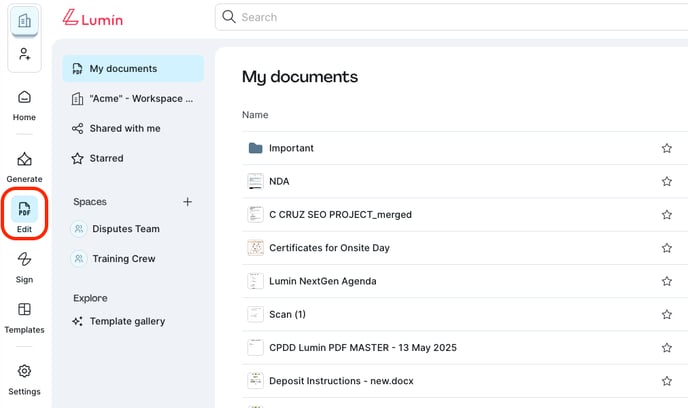Star Deposit Instructions - new.docx

[x=667, y=381]
